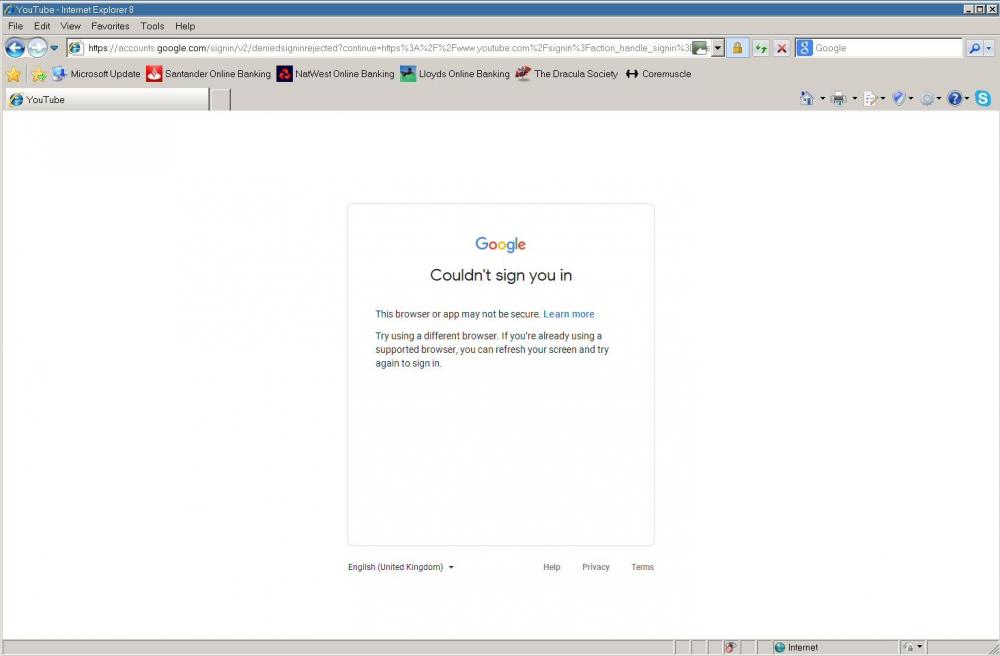Click the Add to Favorites Bar icon
Screen dimensions: 1000x656
(39, 74)
